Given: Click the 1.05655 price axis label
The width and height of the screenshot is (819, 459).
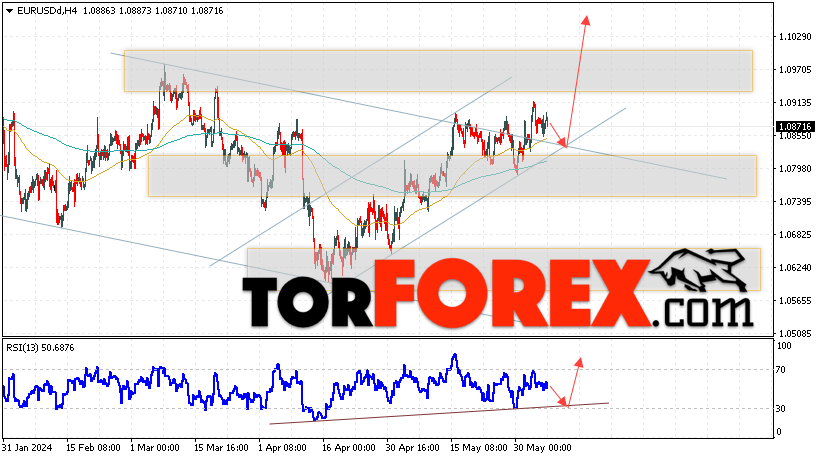Looking at the screenshot, I should (x=795, y=300).
